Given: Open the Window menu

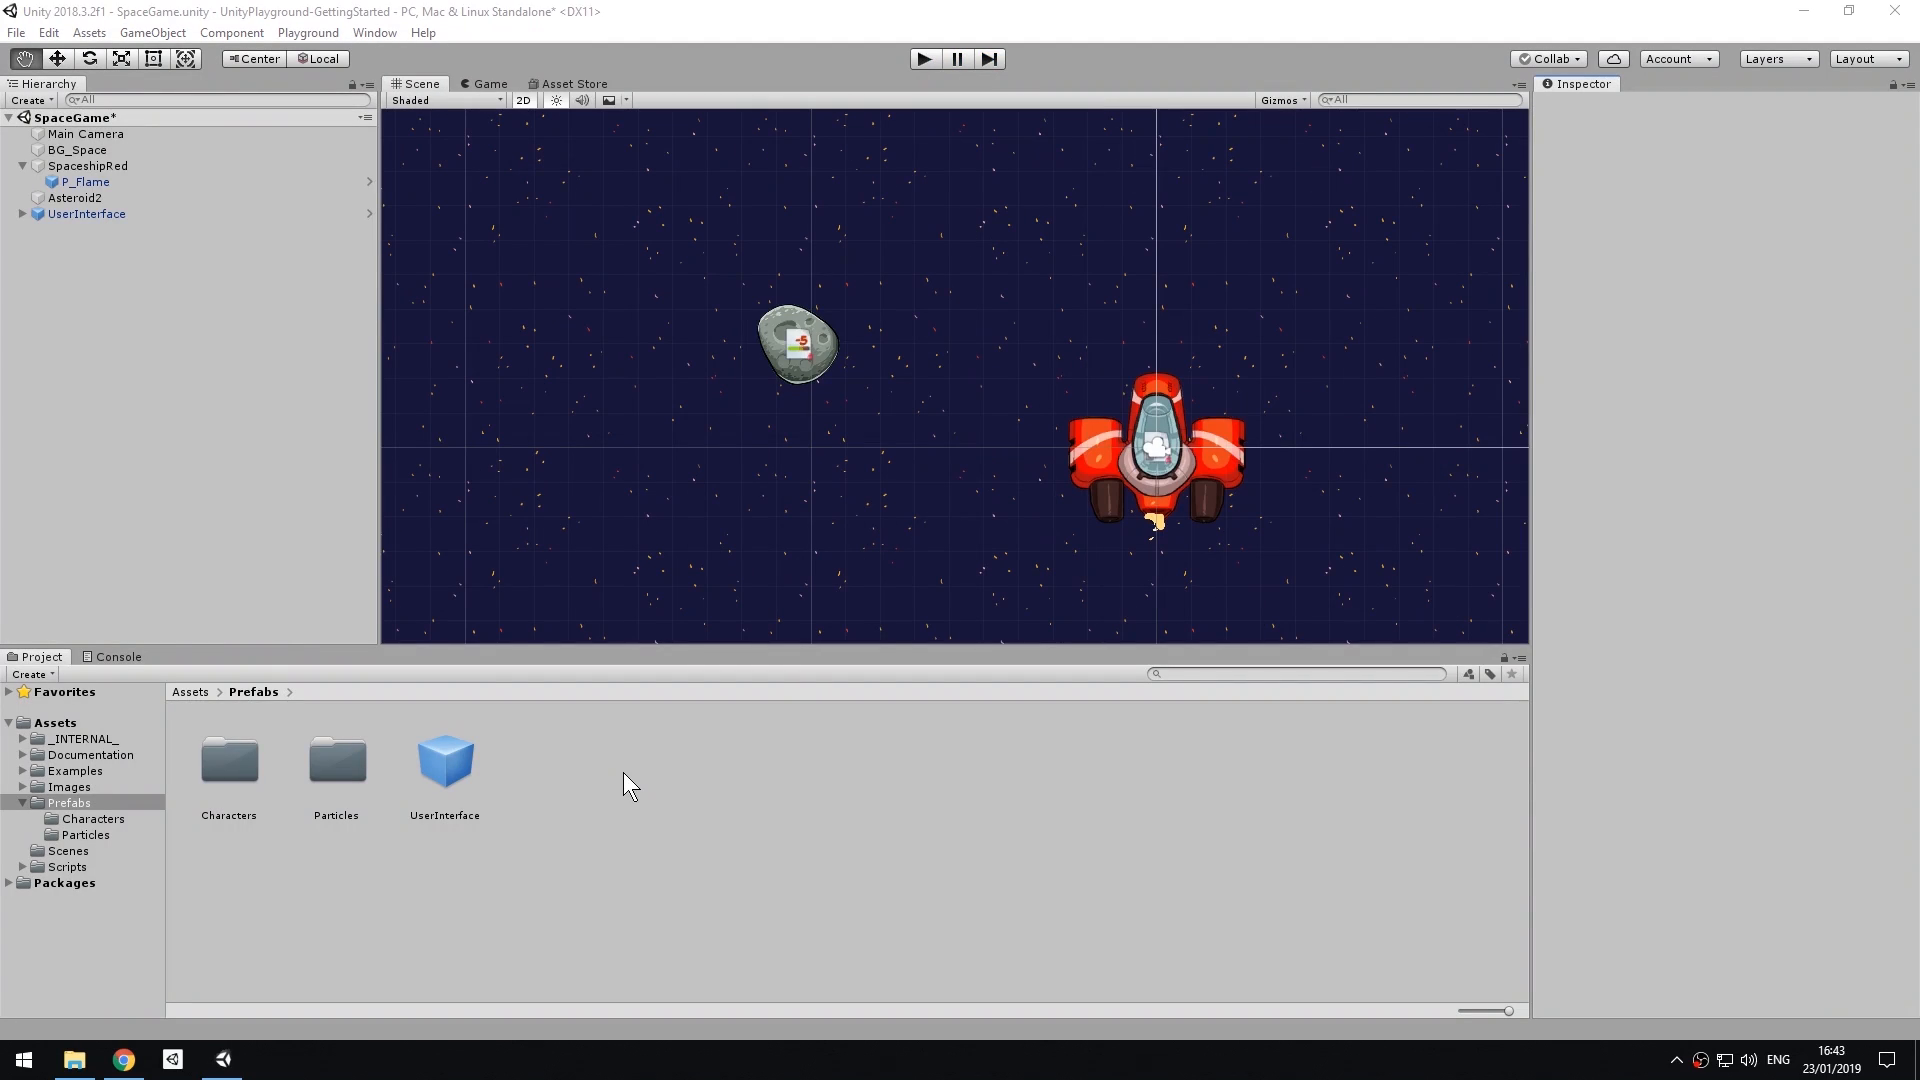Looking at the screenshot, I should (x=375, y=33).
